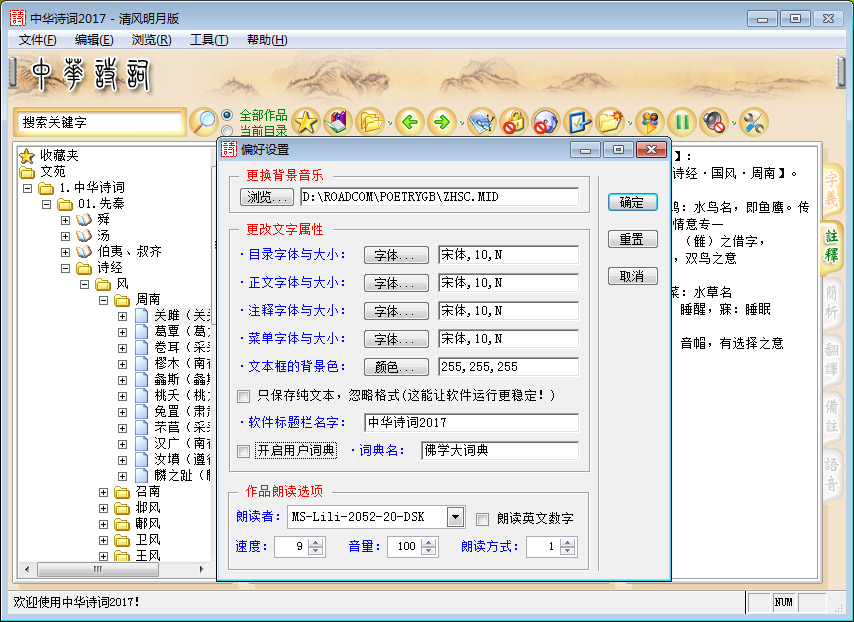Switch to the 简析 side tab
854x622 pixels.
831,302
